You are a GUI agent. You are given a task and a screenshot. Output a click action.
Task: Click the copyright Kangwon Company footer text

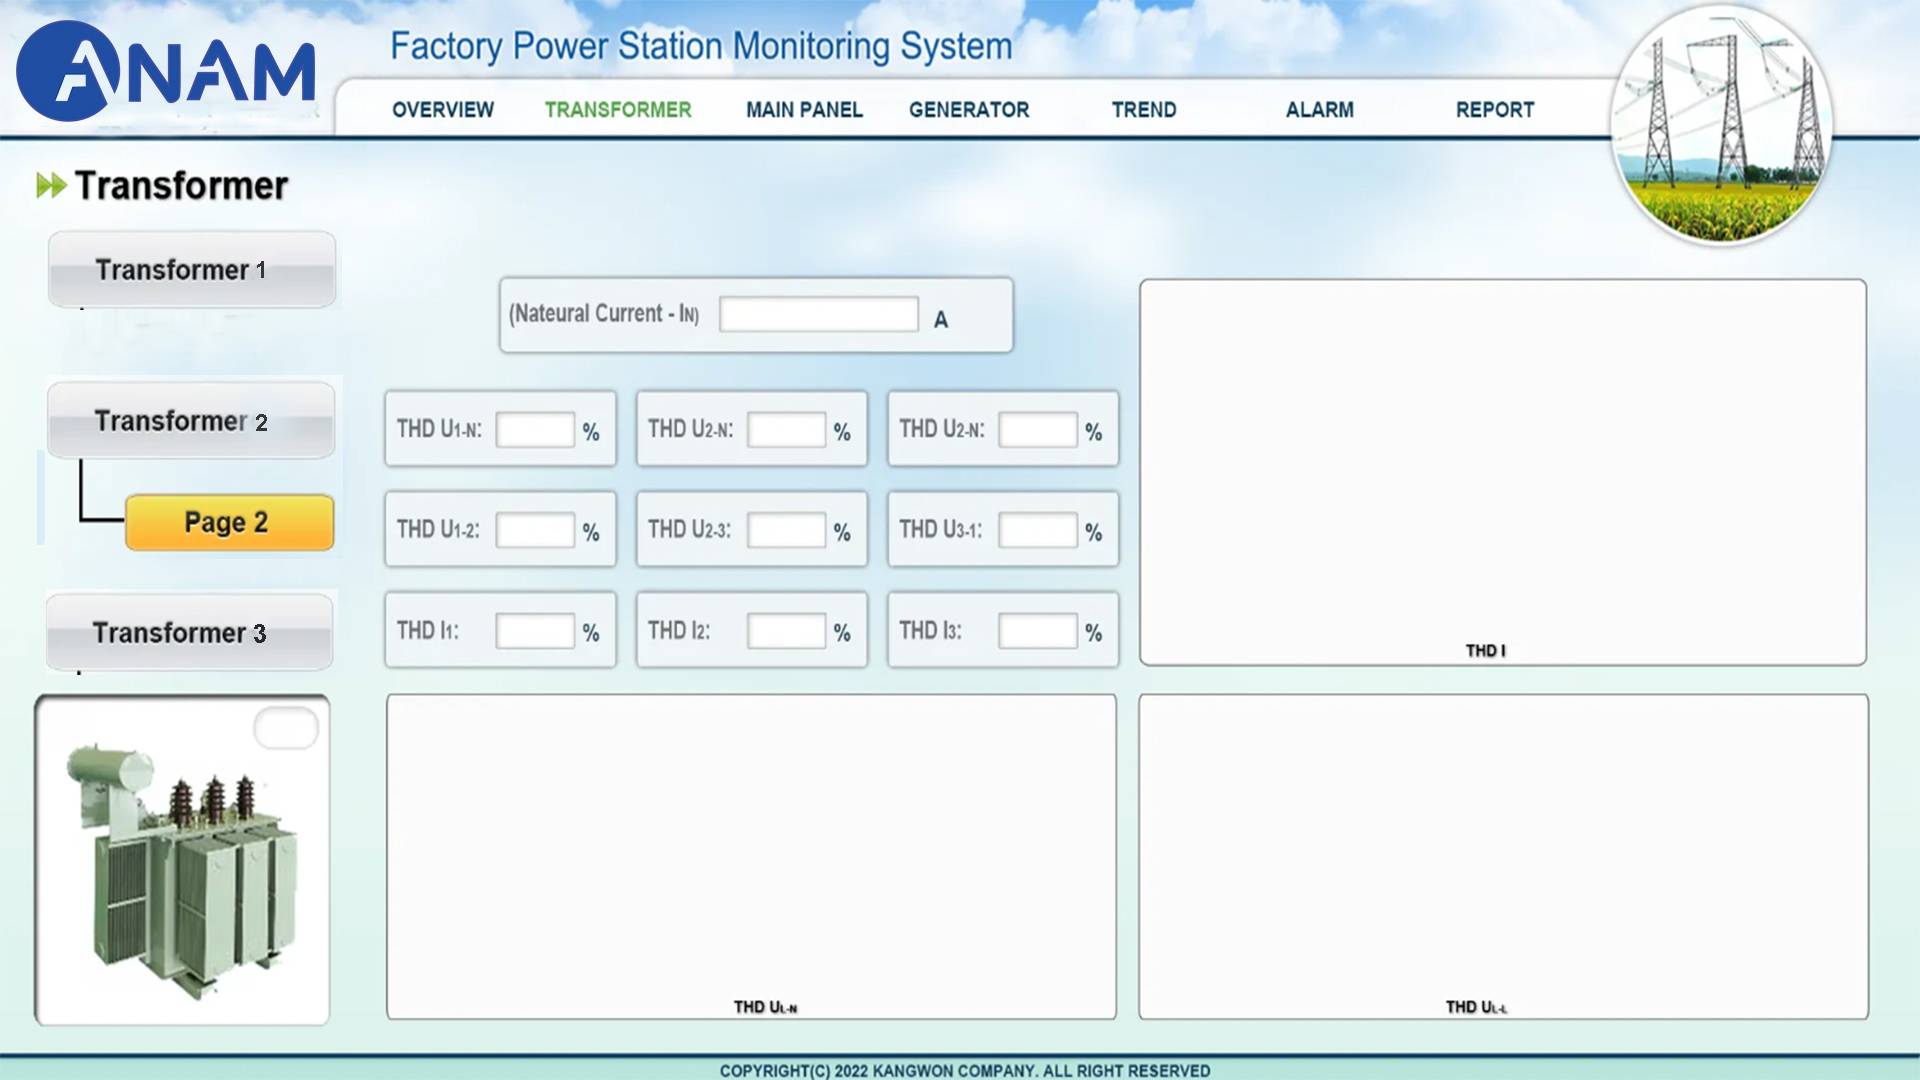(964, 1070)
